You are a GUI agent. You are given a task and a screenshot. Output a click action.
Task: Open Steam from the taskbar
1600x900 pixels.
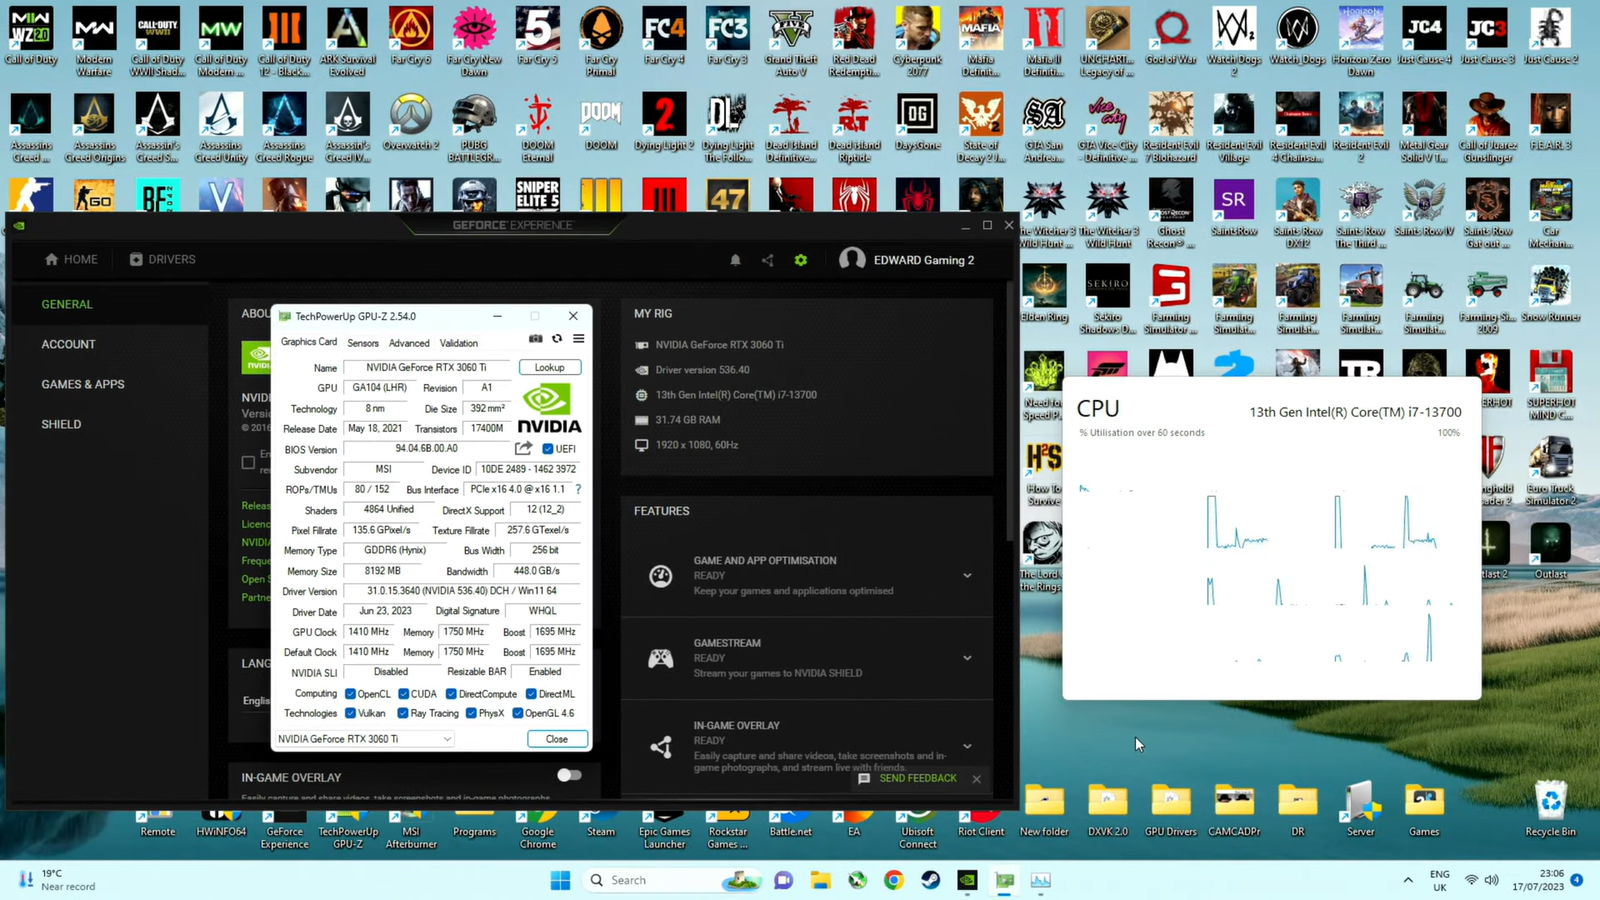pyautogui.click(x=930, y=880)
